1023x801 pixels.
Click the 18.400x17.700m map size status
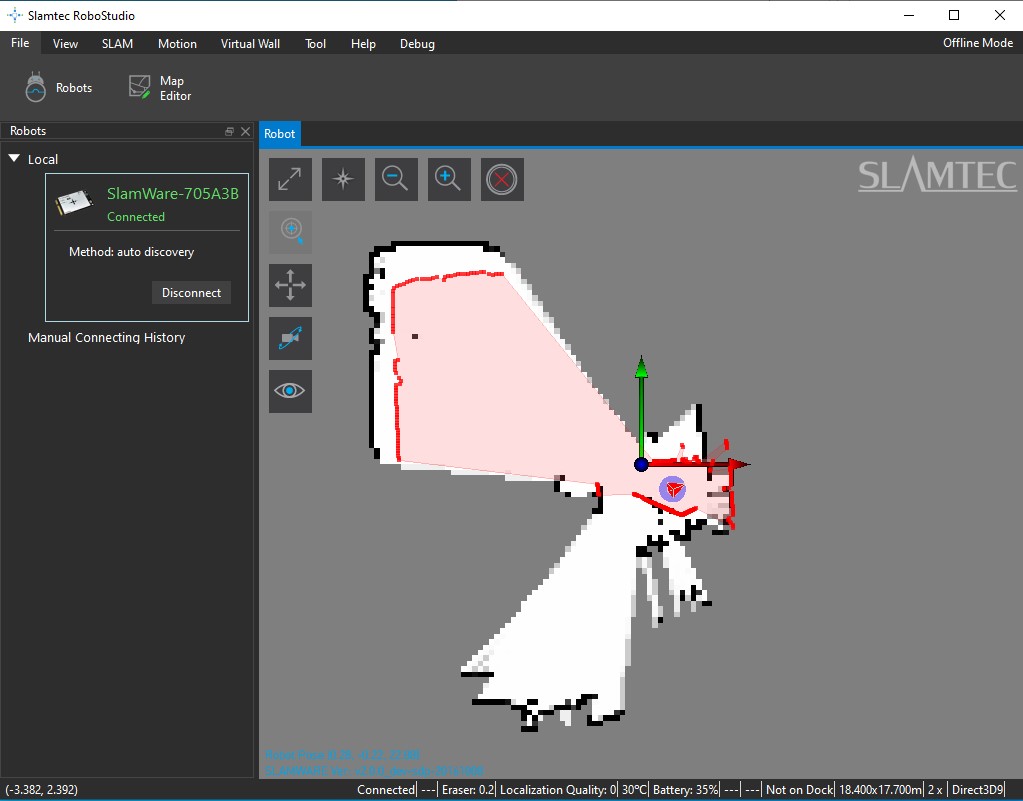(880, 789)
